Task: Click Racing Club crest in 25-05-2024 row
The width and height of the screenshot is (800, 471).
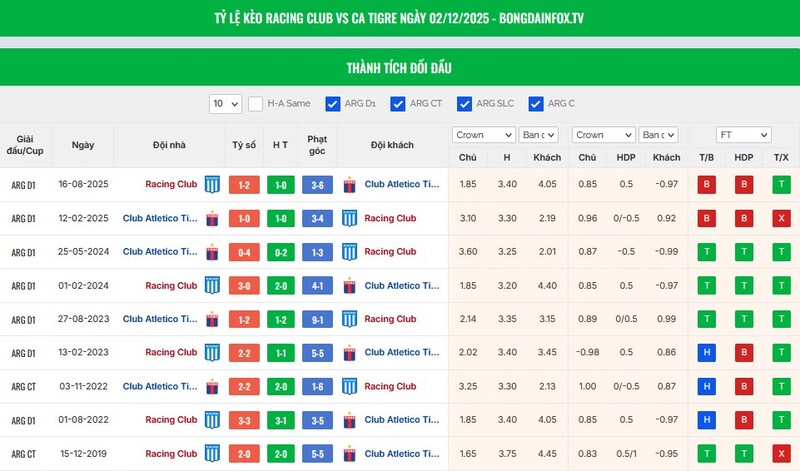Action: [349, 252]
